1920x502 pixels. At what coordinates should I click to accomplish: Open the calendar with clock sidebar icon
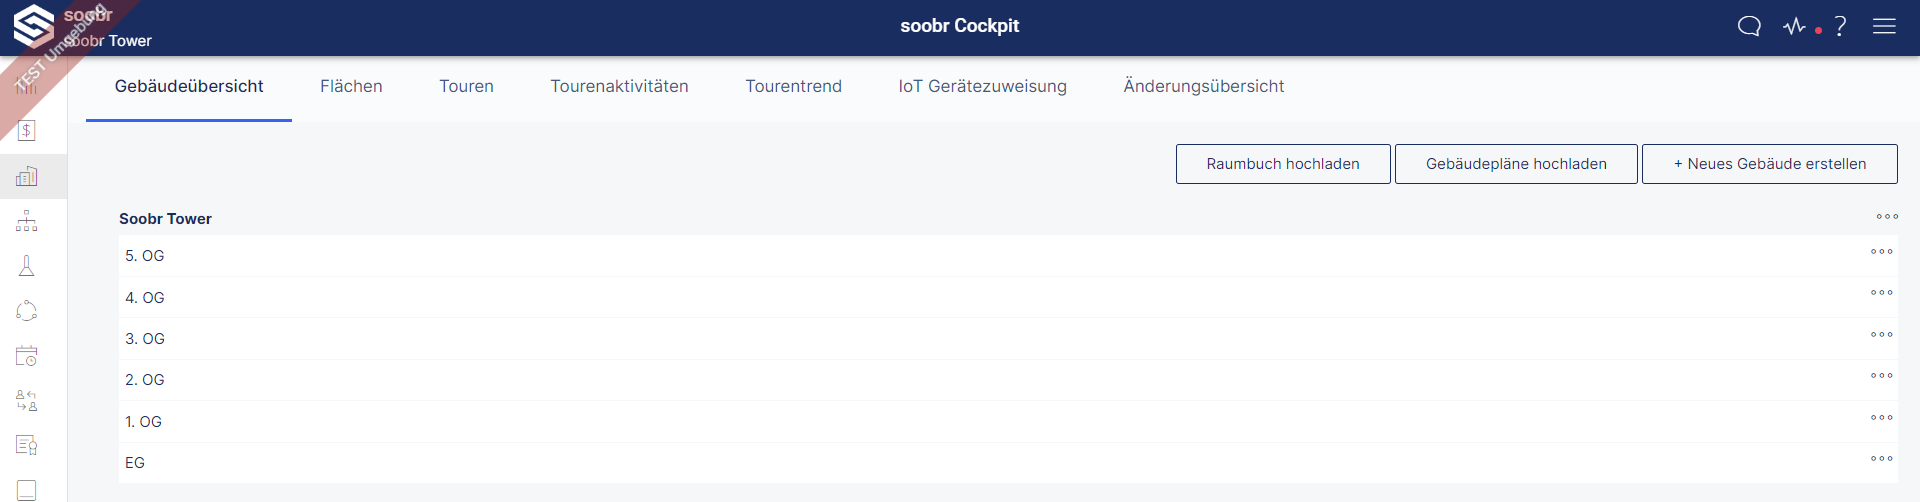[27, 356]
